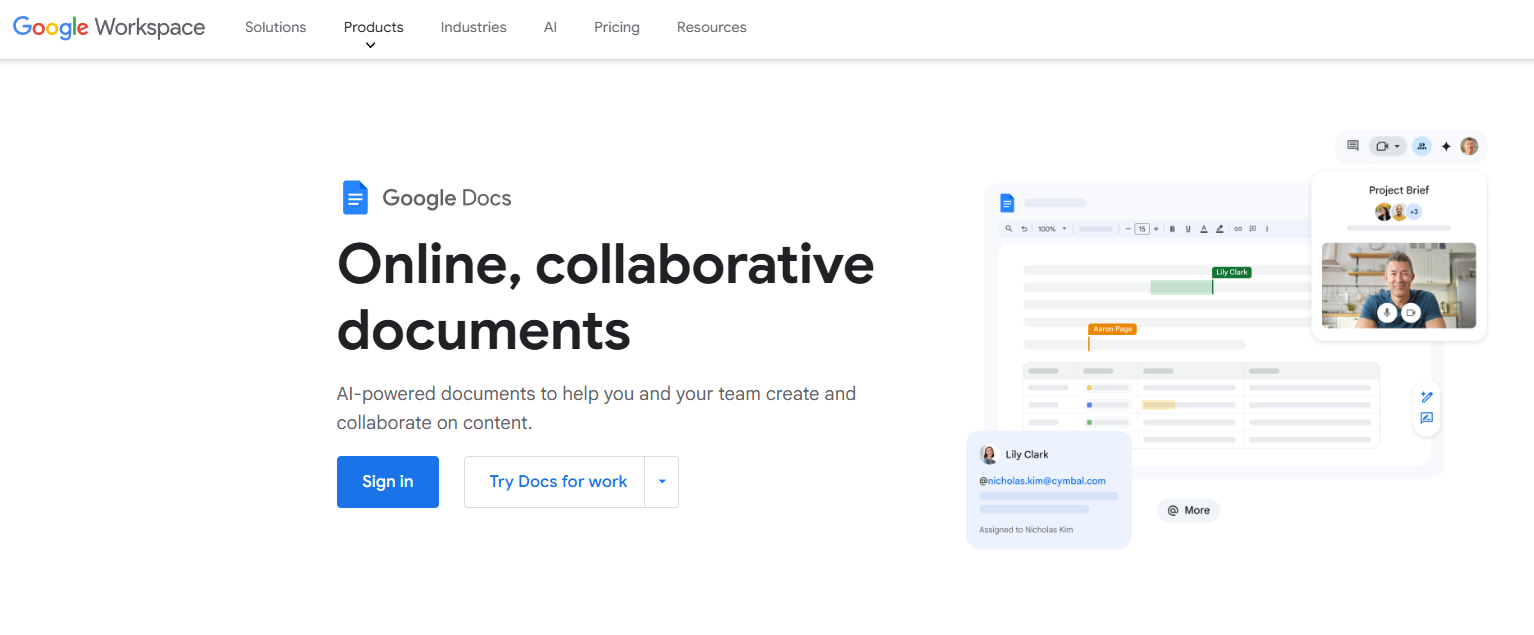Click the bold B in illustrated toolbar
Image resolution: width=1534 pixels, height=635 pixels.
pyautogui.click(x=1172, y=229)
